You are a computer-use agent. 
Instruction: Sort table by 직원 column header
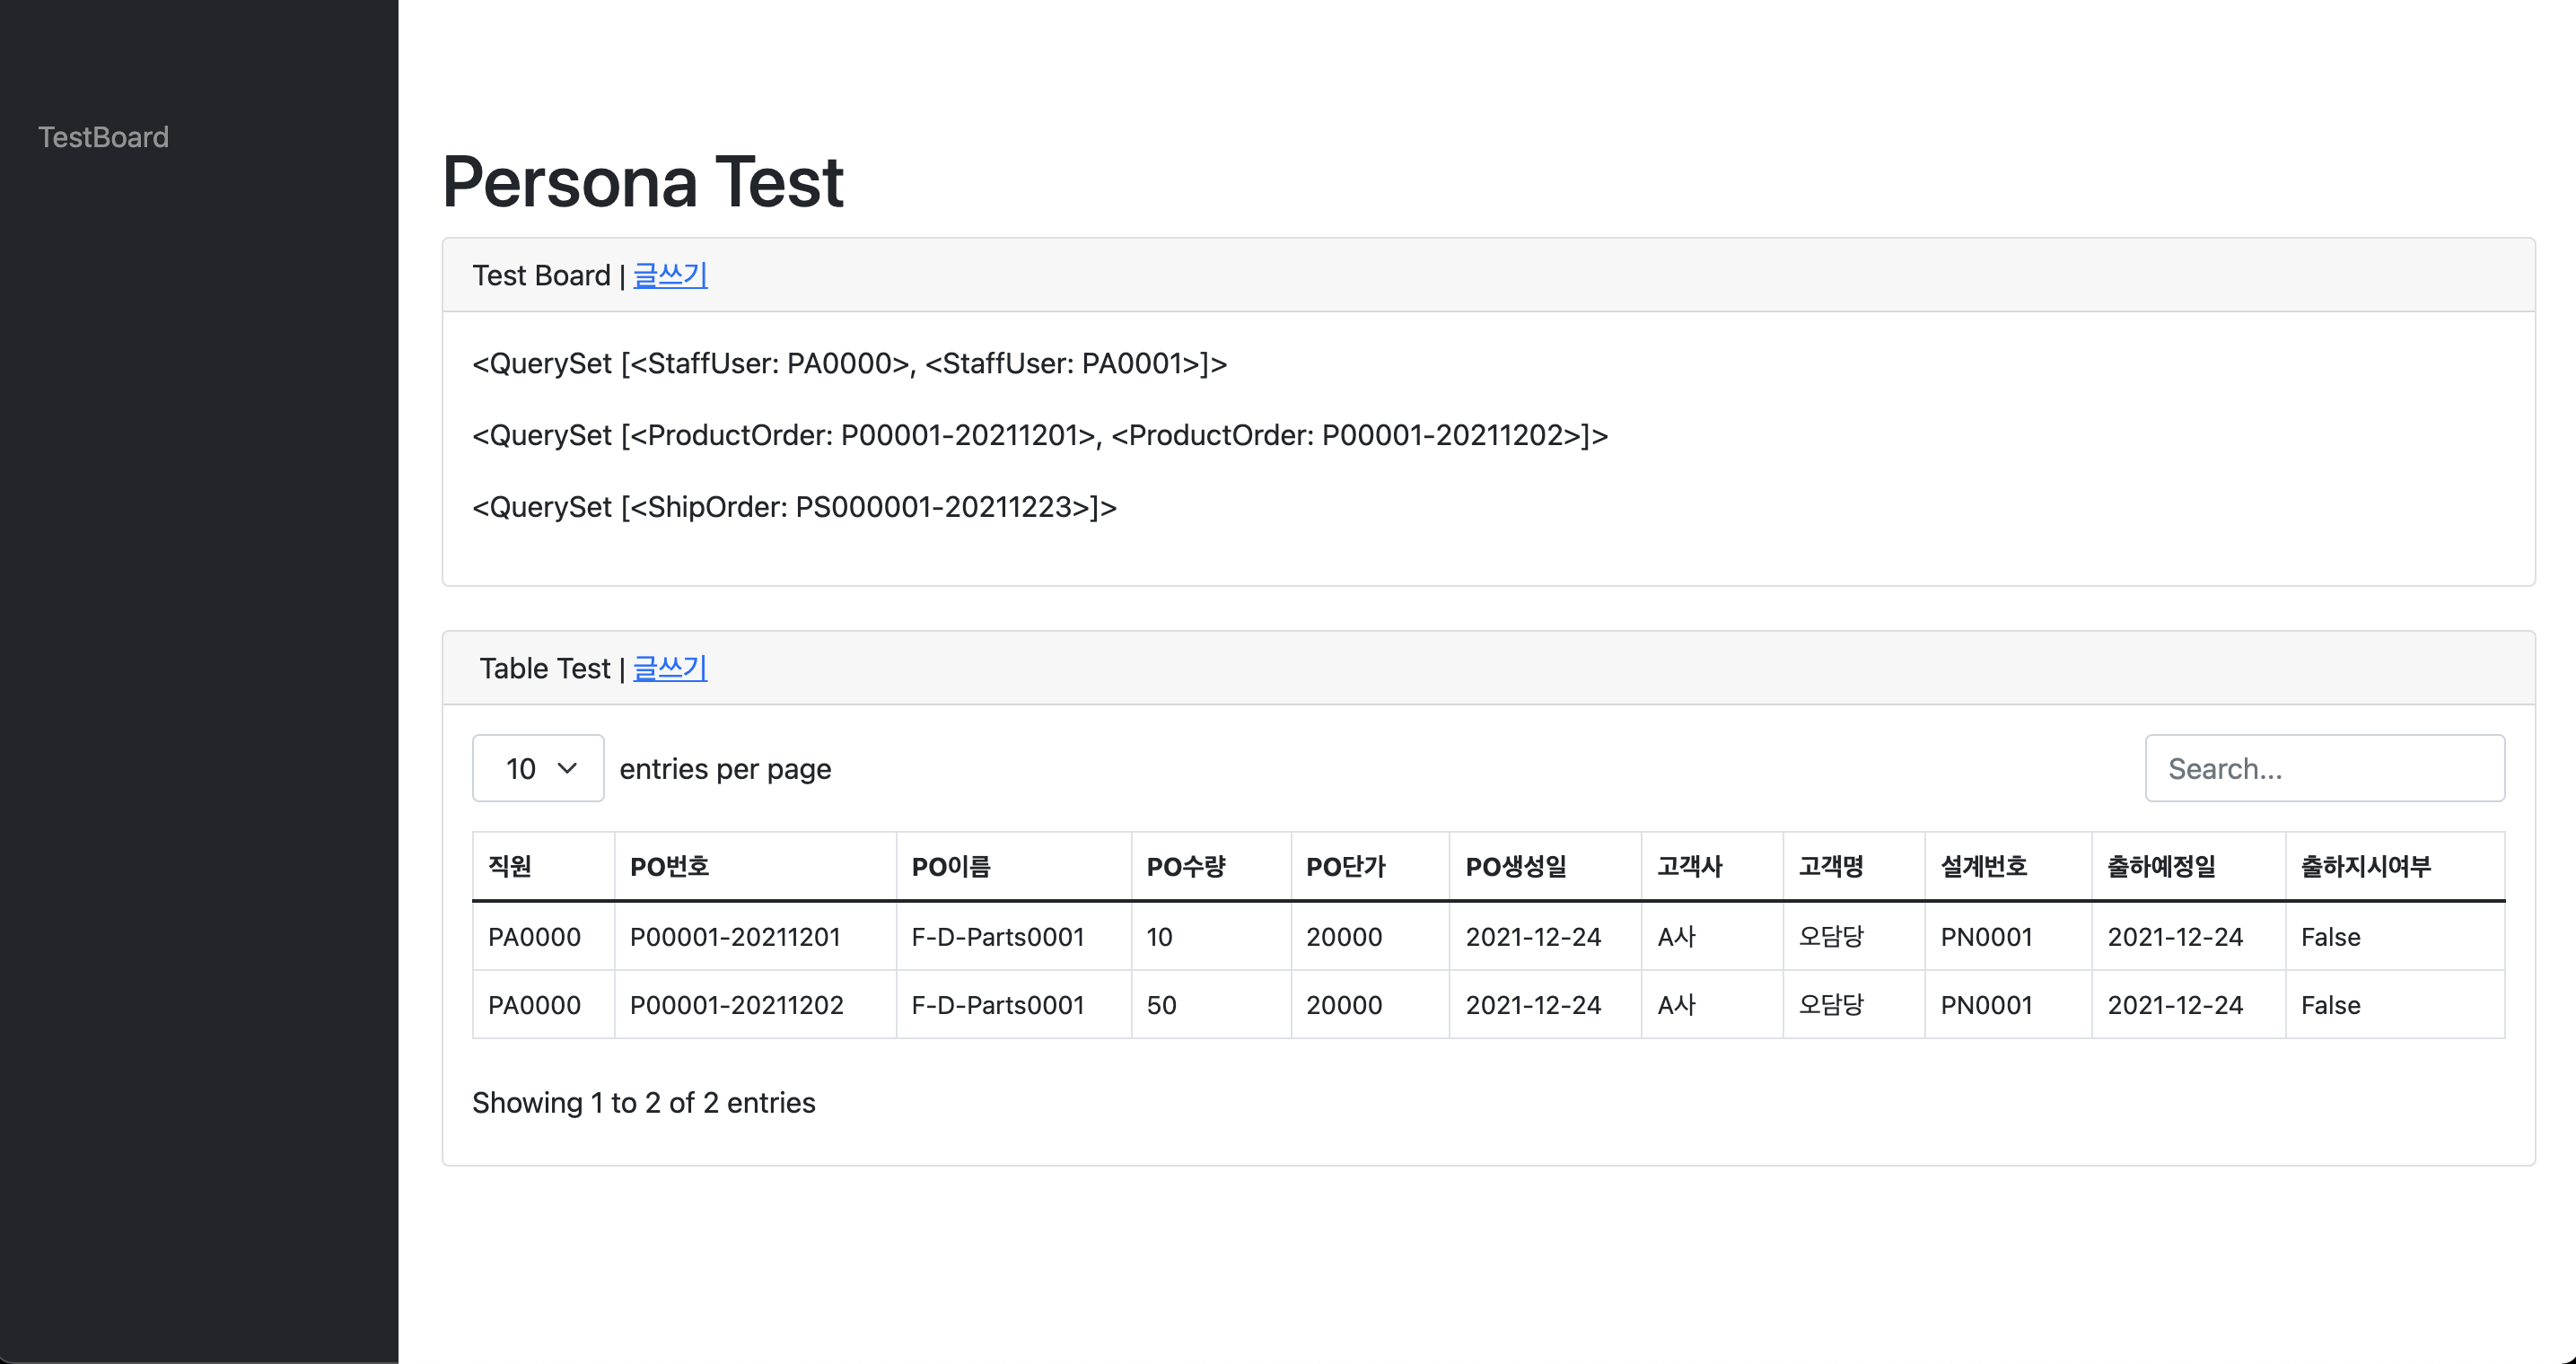click(510, 866)
